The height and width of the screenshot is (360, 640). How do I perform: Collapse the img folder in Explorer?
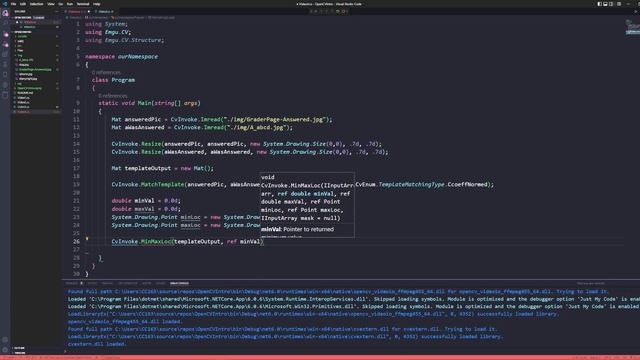click(20, 55)
